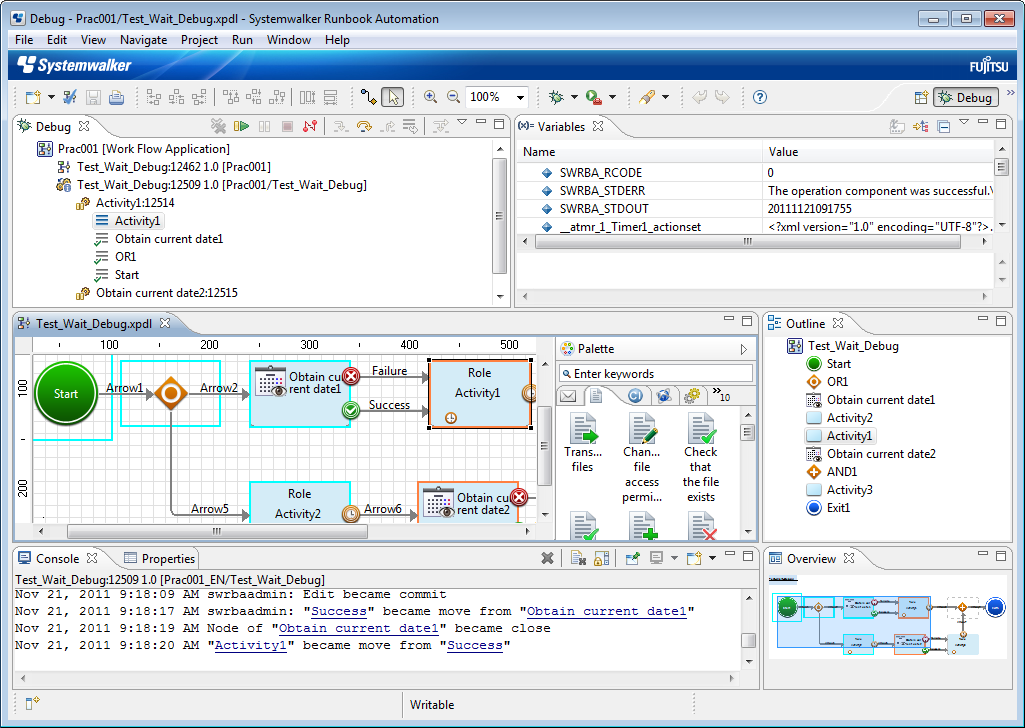Screen dimensions: 1025x728
Task: Click the Overview diagram thumbnail
Action: (x=887, y=618)
